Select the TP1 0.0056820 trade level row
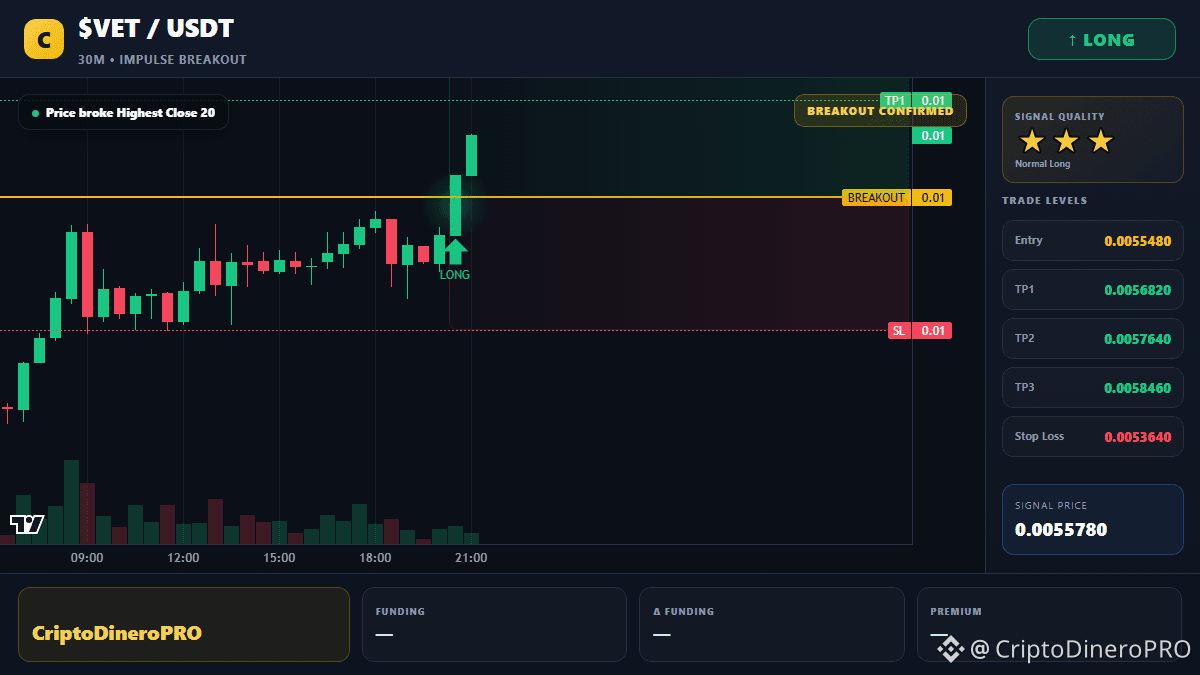The width and height of the screenshot is (1200, 675). [x=1092, y=290]
